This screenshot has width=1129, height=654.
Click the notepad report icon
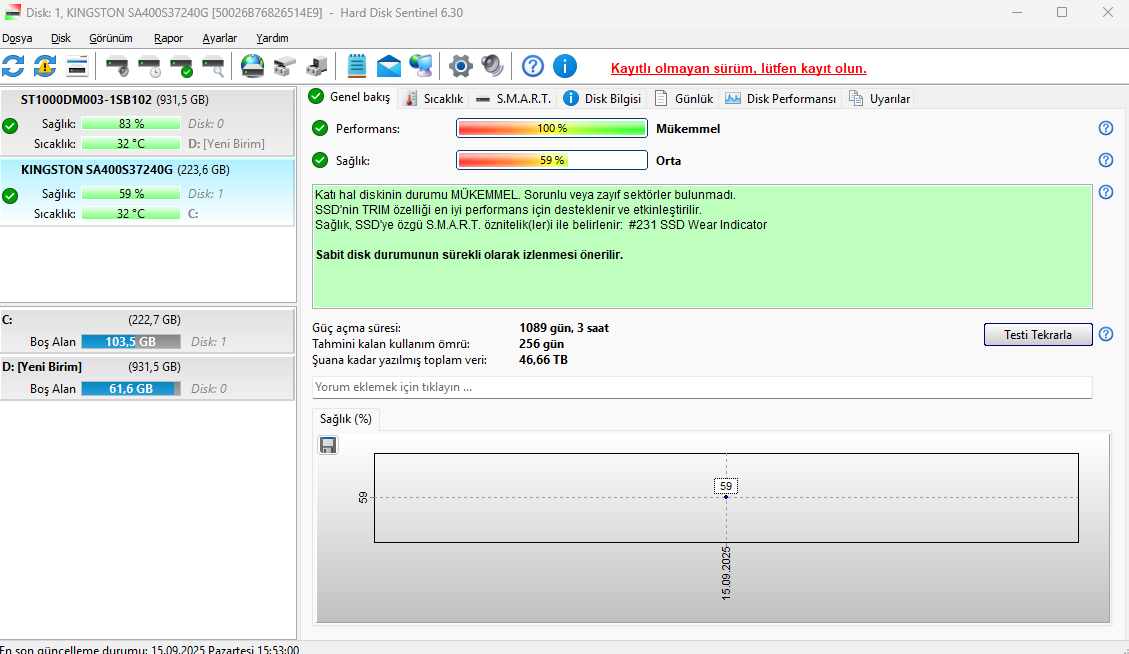click(x=356, y=66)
